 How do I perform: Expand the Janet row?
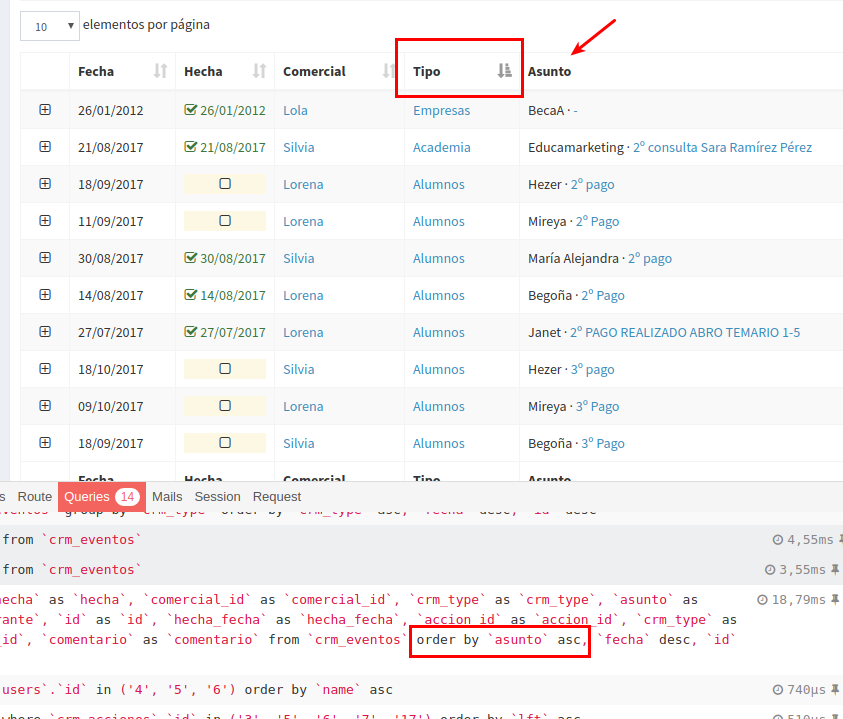(45, 332)
